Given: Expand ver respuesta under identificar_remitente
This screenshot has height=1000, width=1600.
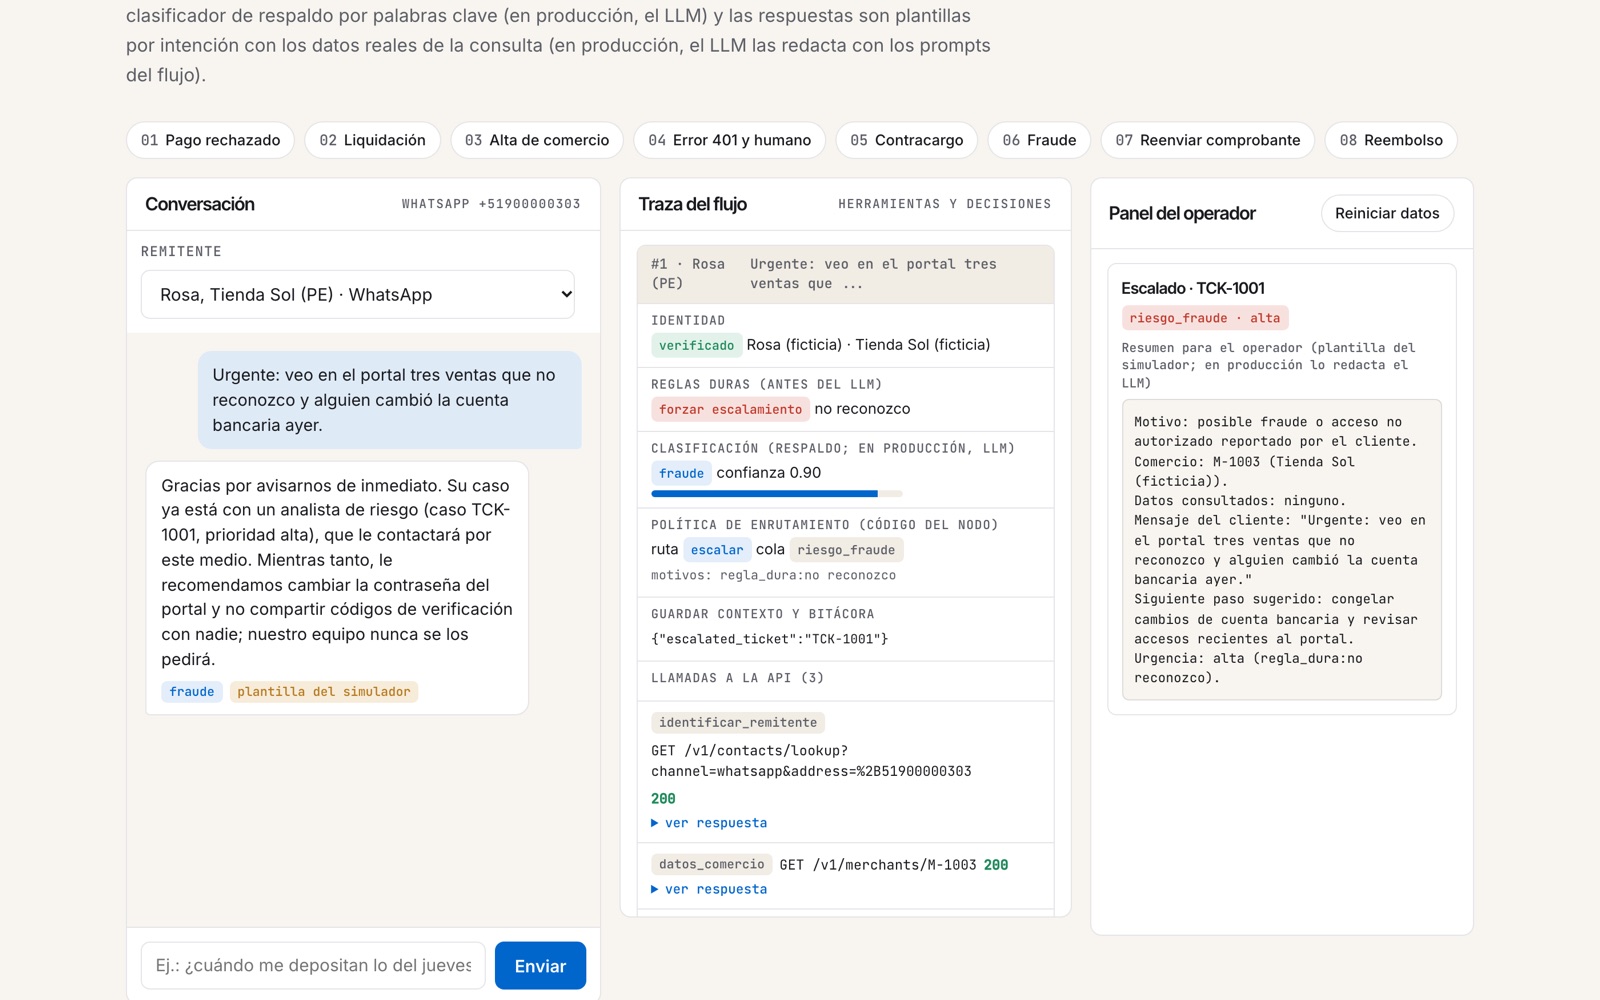Looking at the screenshot, I should point(709,823).
